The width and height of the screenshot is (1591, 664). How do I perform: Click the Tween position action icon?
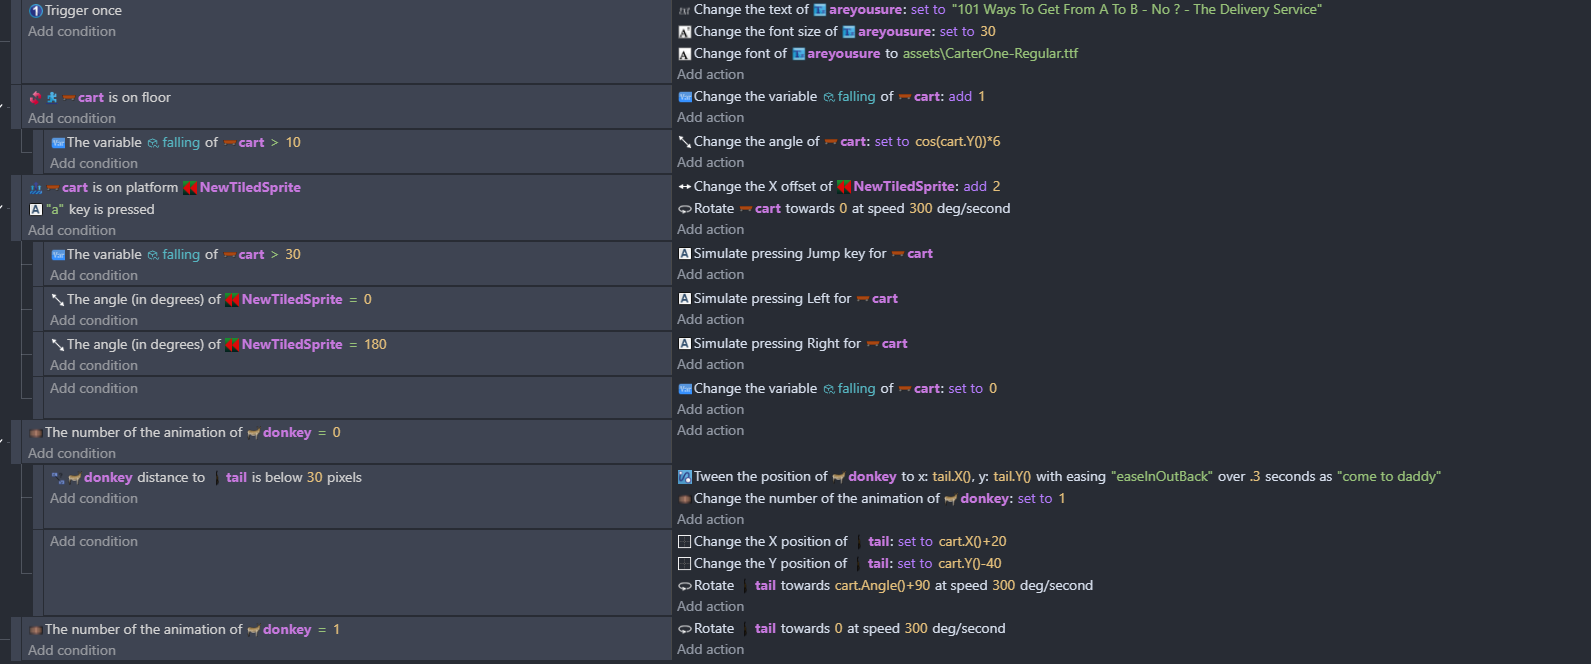tap(685, 477)
